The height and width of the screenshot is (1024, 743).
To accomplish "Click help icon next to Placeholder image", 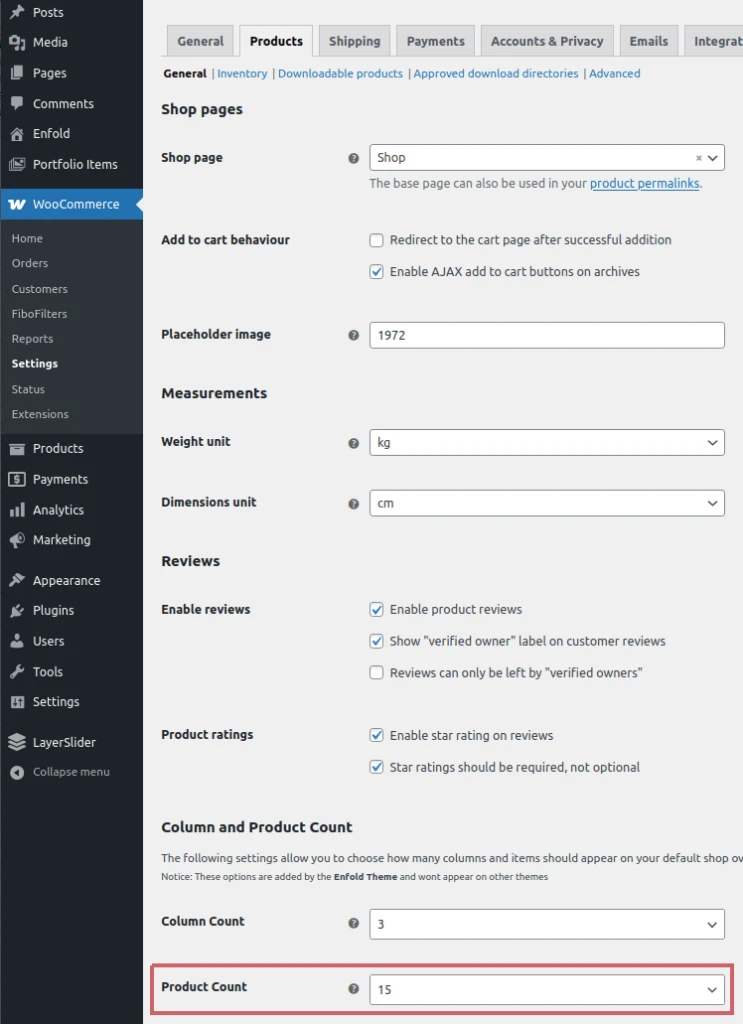I will 353,335.
